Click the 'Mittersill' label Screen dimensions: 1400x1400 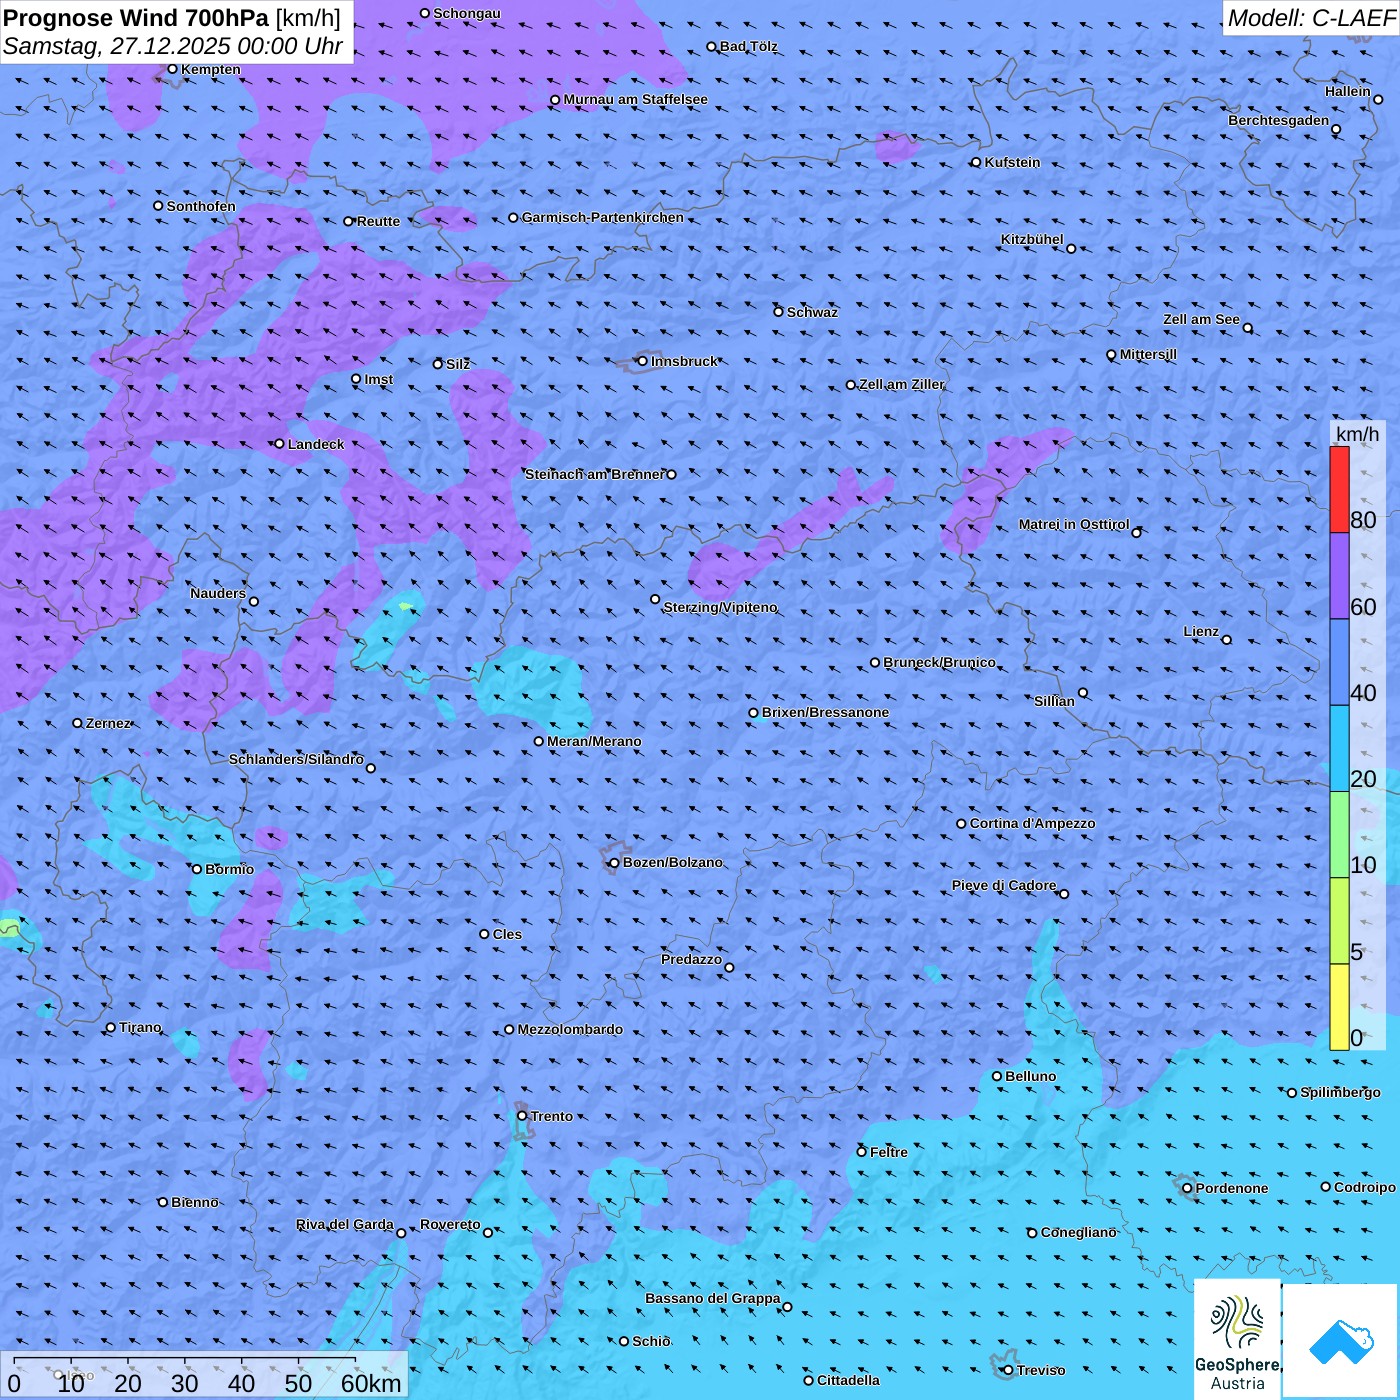coord(1148,354)
